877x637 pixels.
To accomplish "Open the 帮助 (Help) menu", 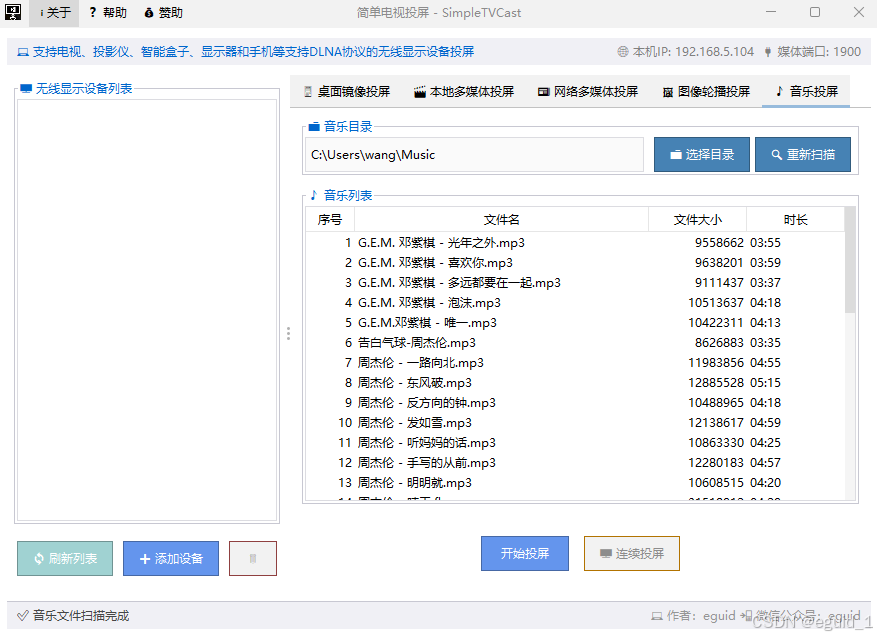I will click(109, 13).
